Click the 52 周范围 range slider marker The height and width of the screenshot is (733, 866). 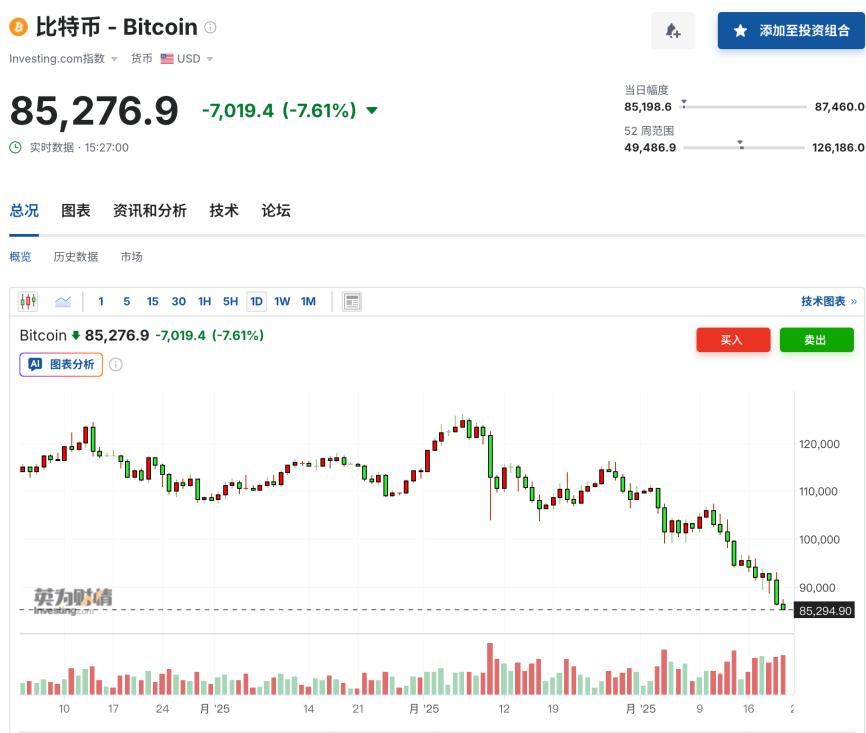click(741, 145)
